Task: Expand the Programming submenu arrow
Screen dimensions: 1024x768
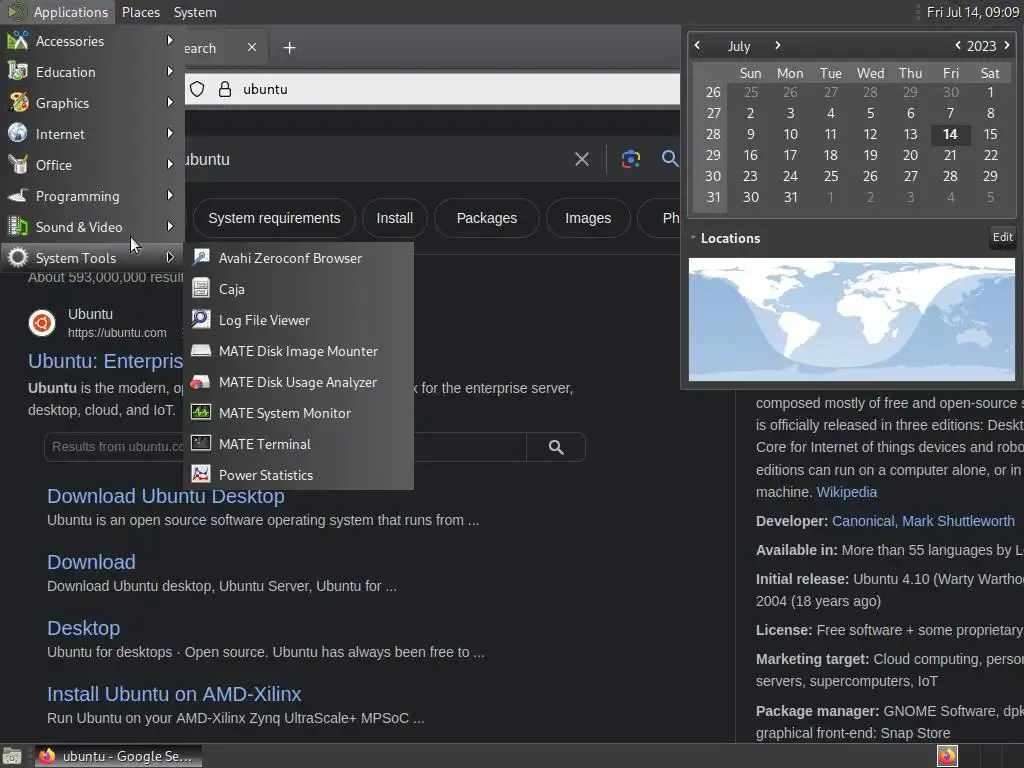Action: [x=170, y=195]
